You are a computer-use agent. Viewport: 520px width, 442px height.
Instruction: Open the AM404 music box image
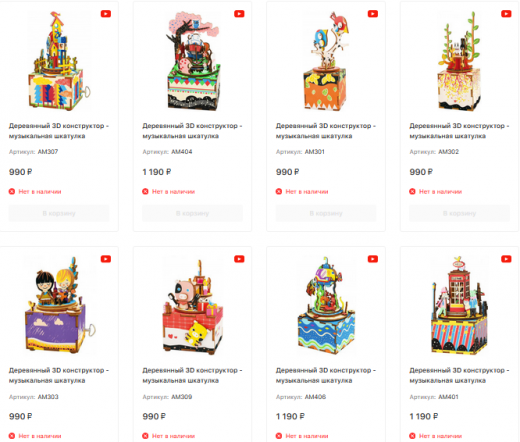pos(193,61)
